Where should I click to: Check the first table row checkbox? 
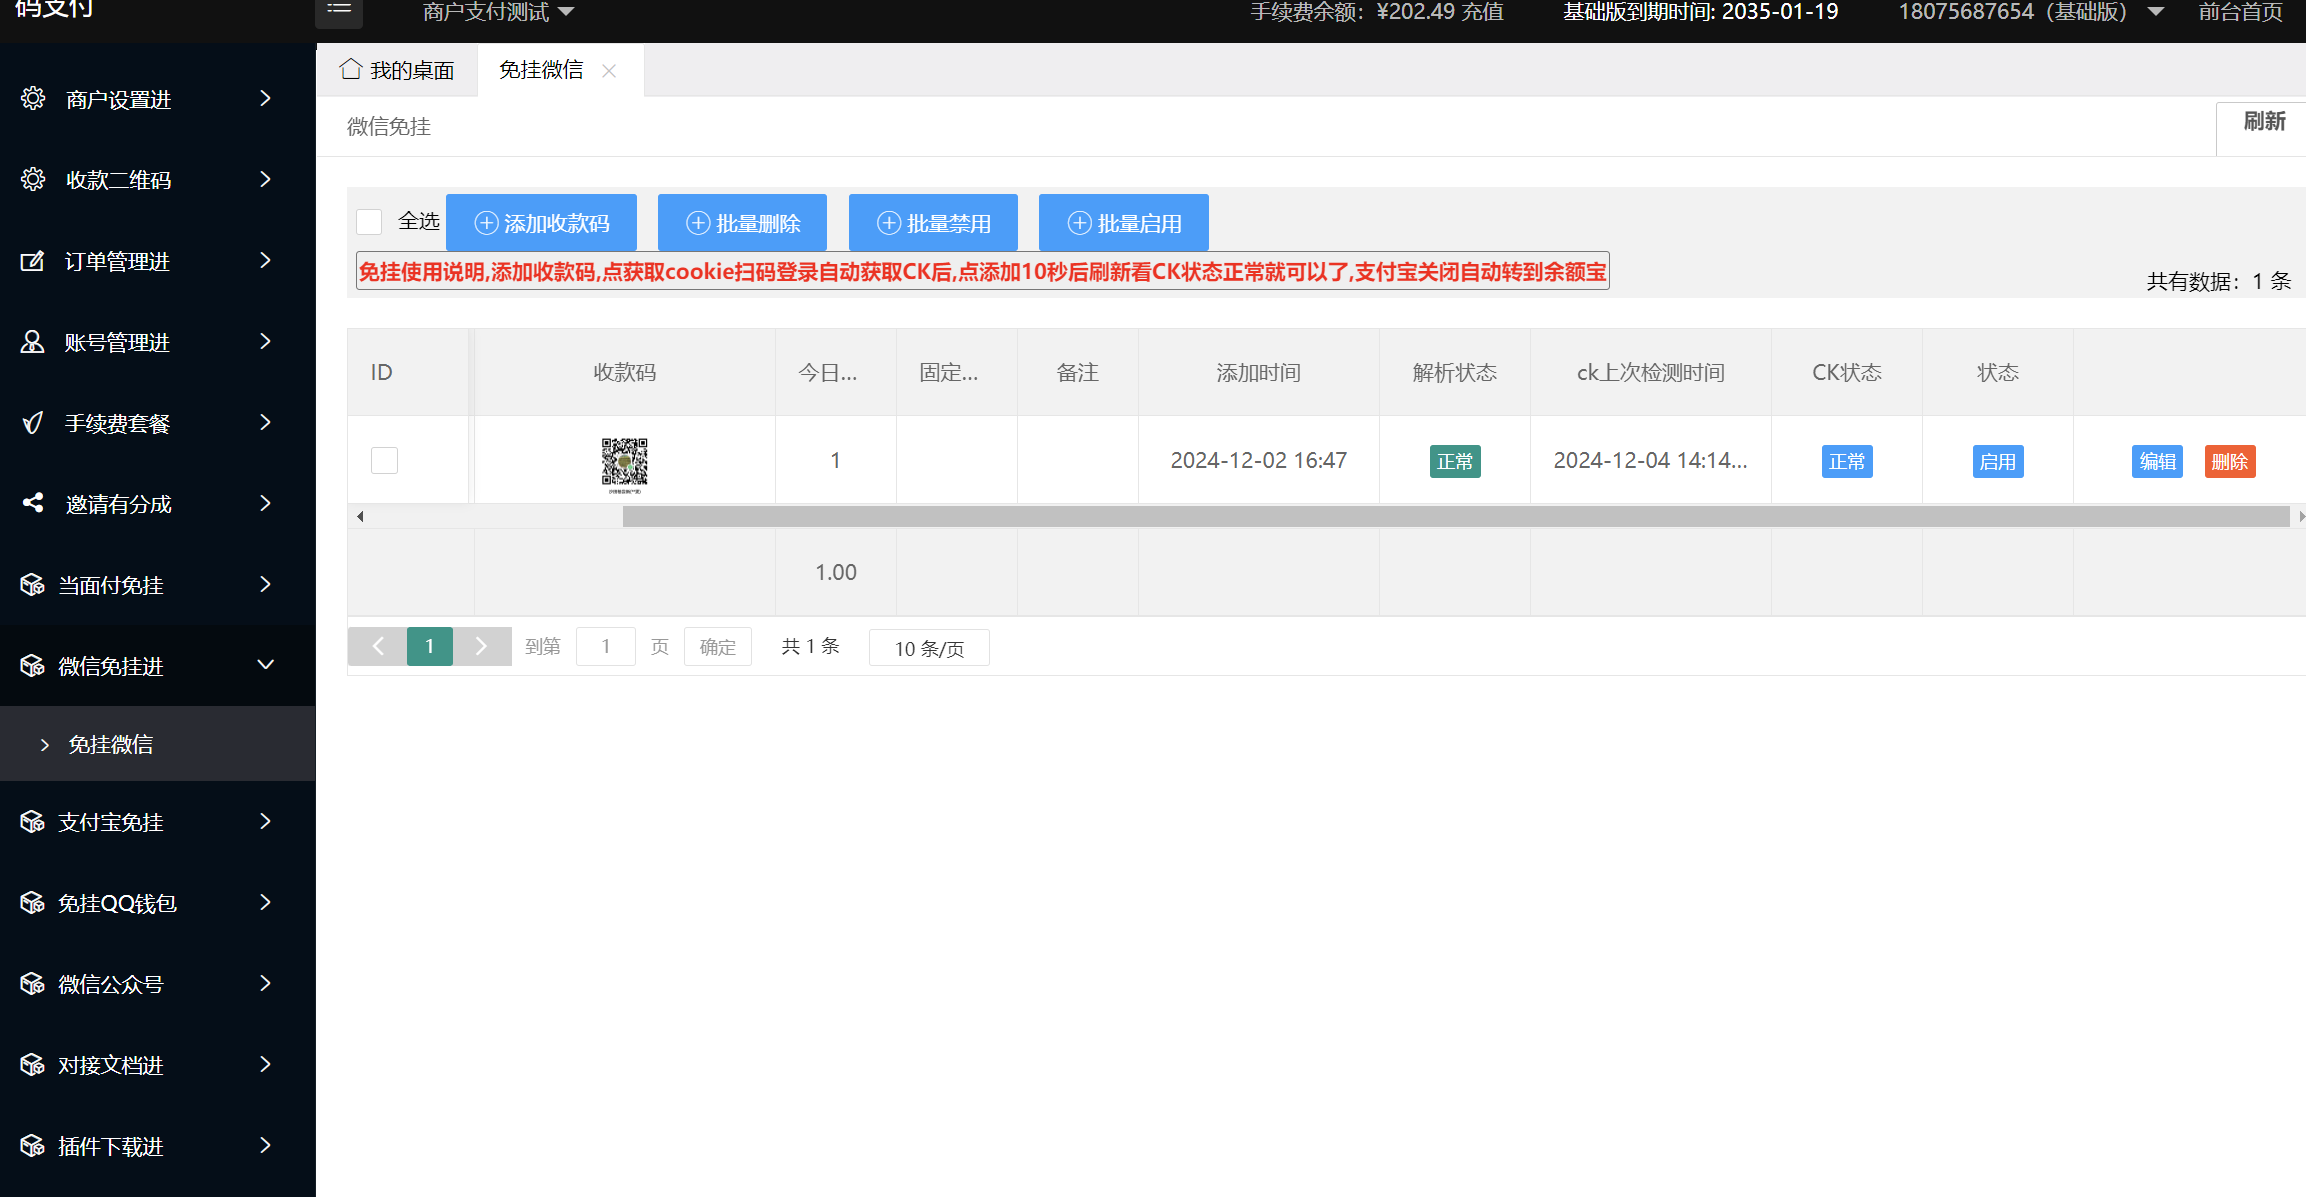click(x=384, y=460)
